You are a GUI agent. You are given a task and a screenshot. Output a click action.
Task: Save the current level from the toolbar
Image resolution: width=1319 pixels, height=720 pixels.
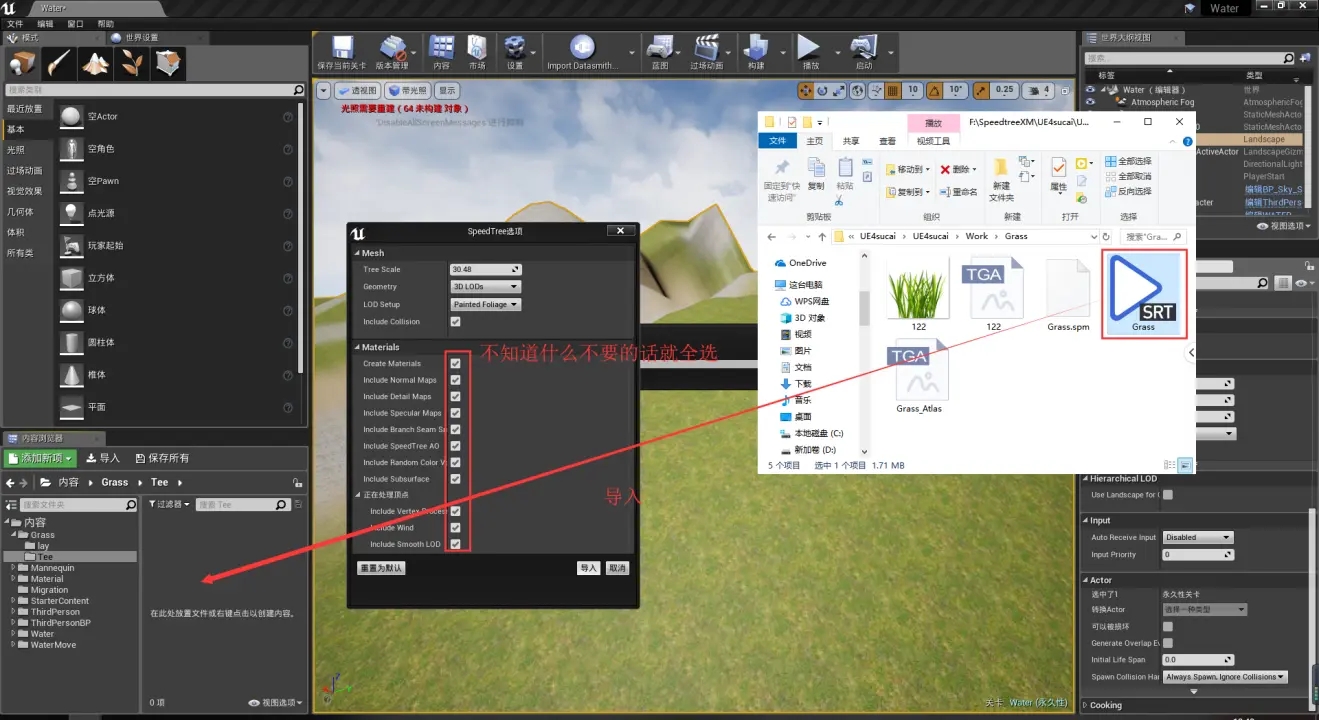pos(342,52)
